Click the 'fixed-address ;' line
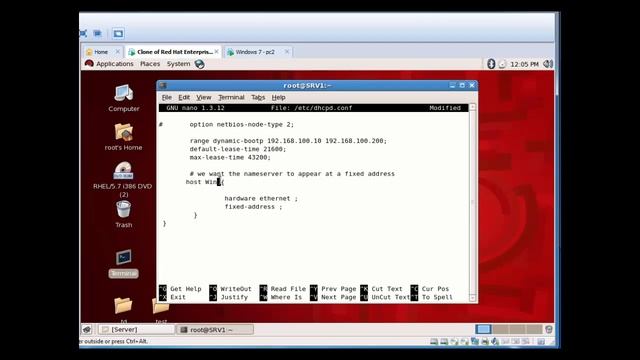Screen dimensions: 640x360 (253, 207)
